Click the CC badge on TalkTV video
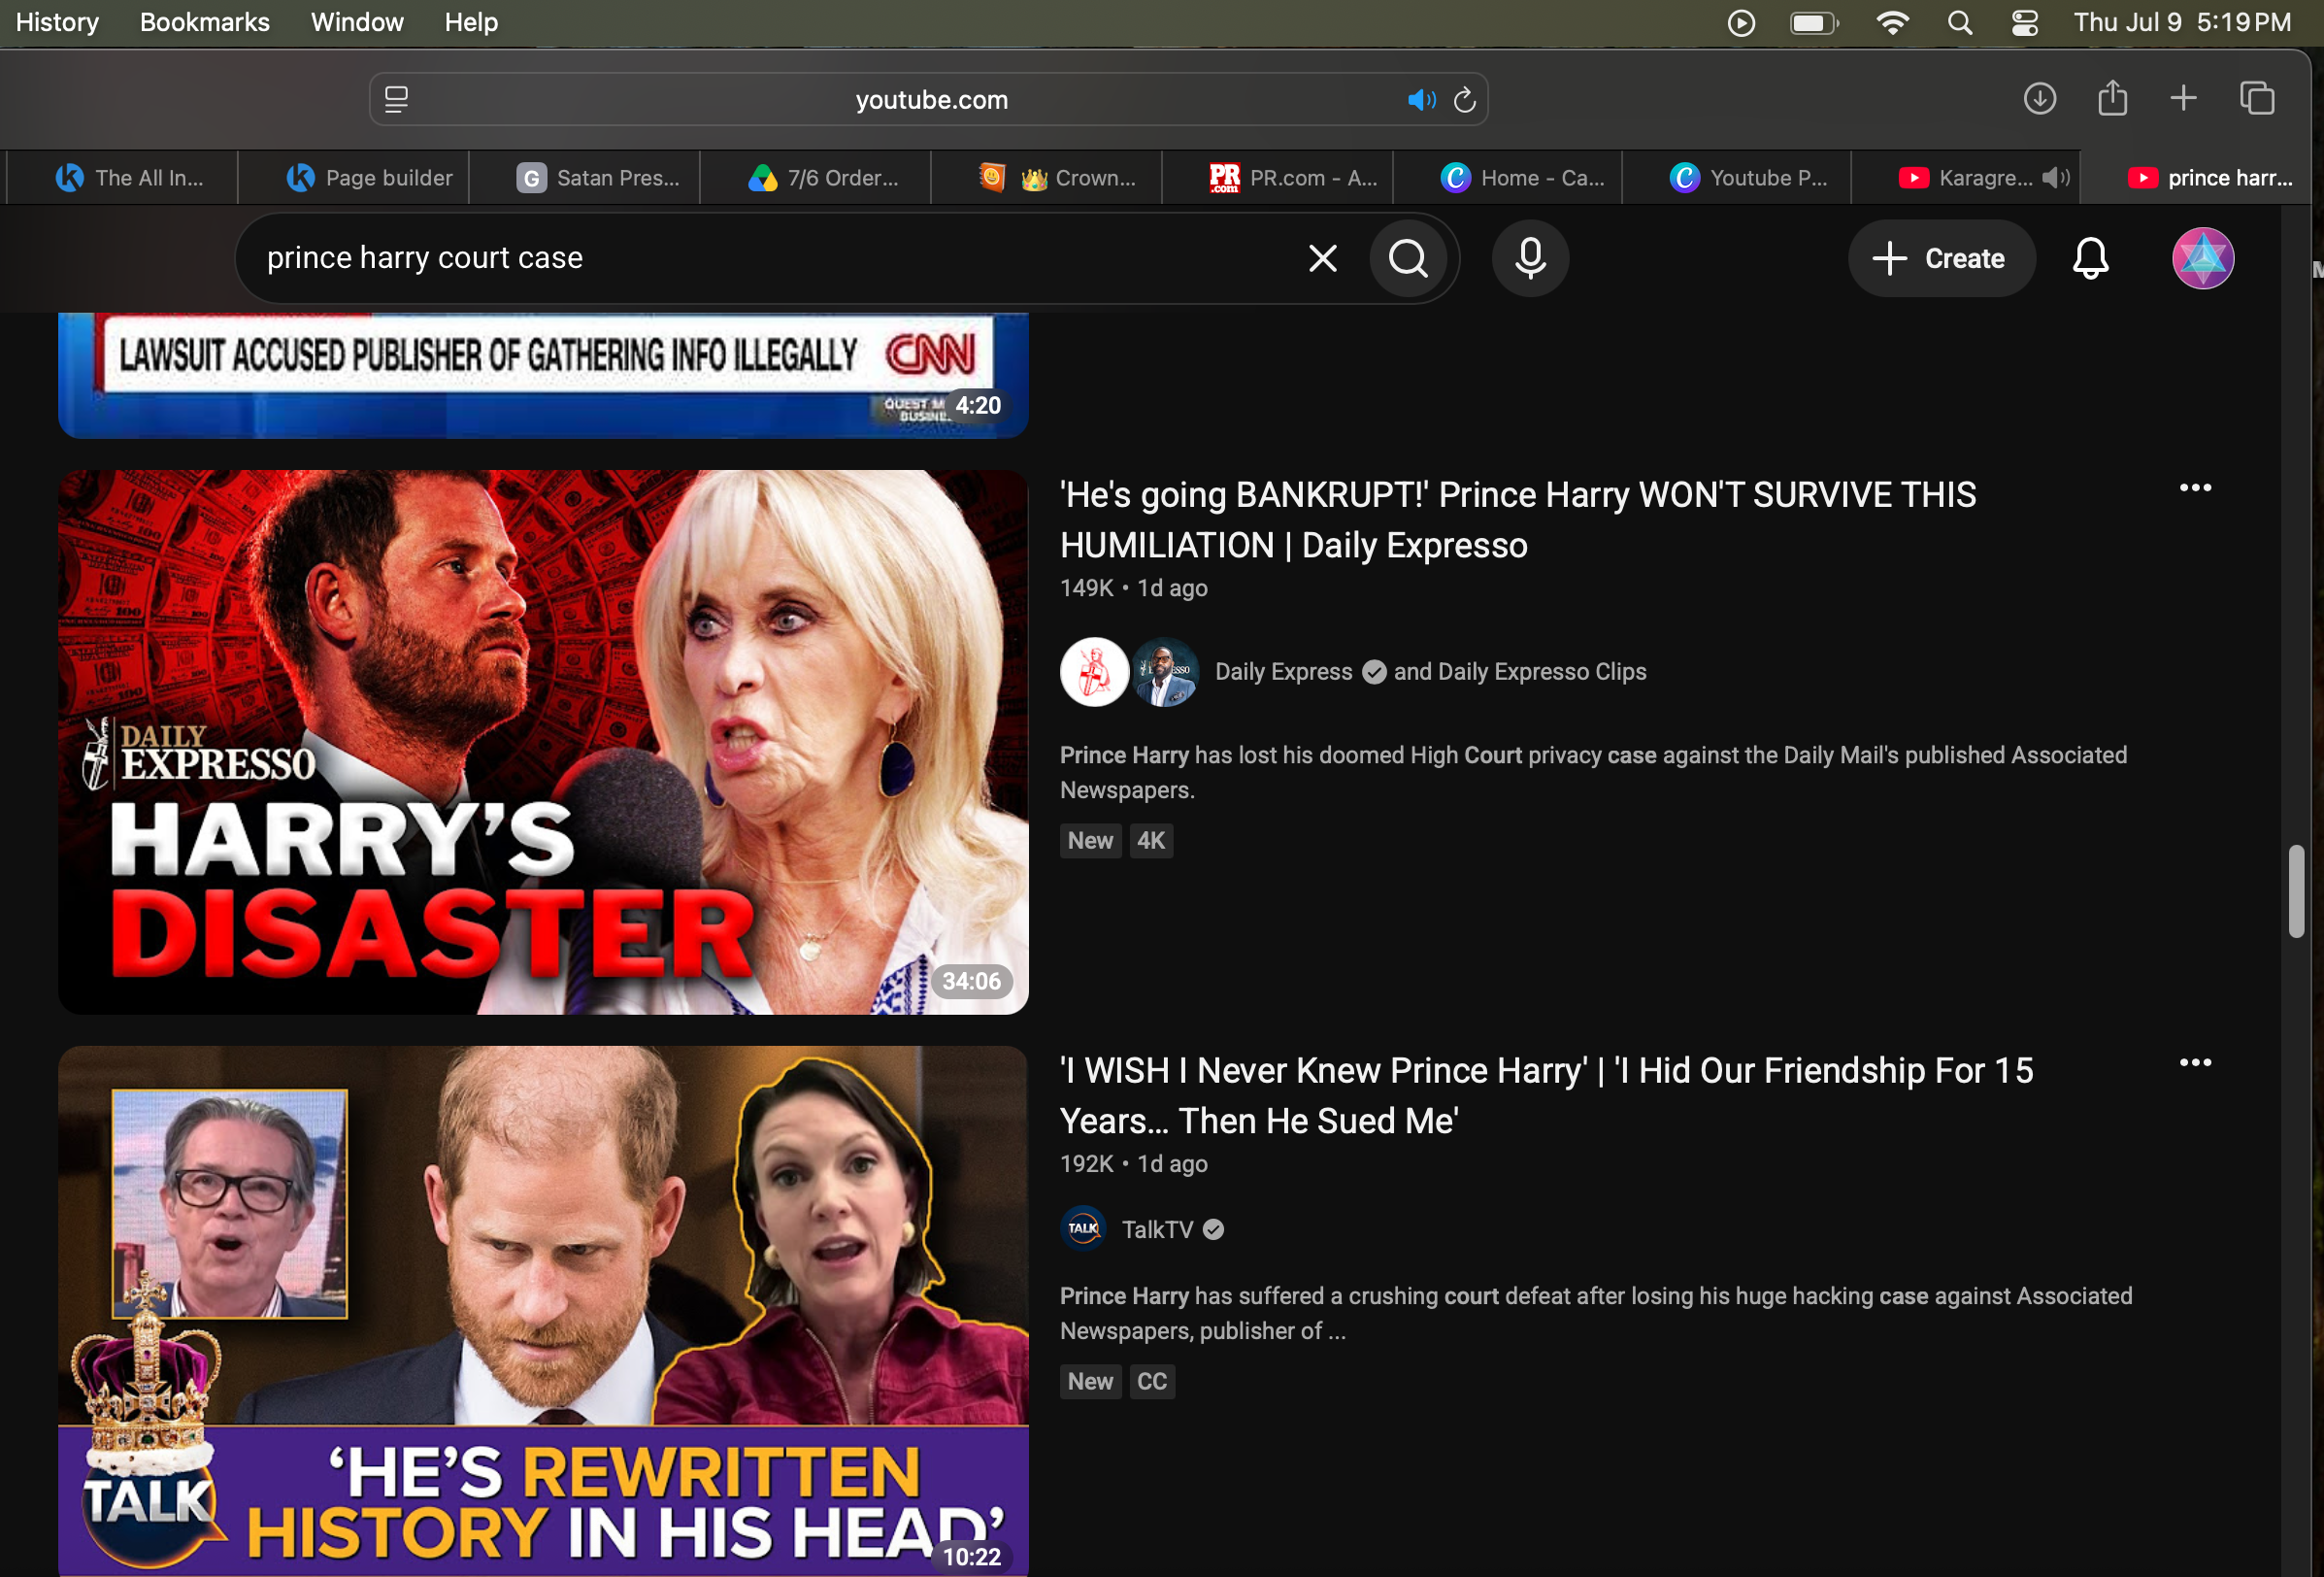The image size is (2324, 1577). click(1152, 1382)
